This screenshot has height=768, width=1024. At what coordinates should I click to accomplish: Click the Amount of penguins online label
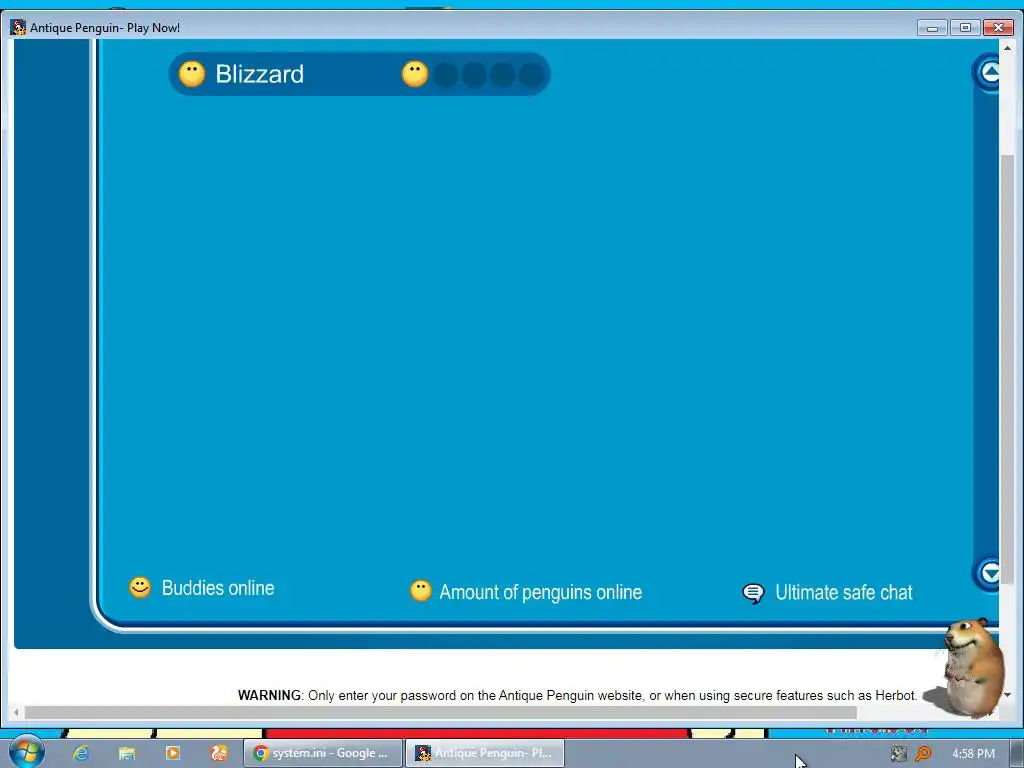[541, 592]
